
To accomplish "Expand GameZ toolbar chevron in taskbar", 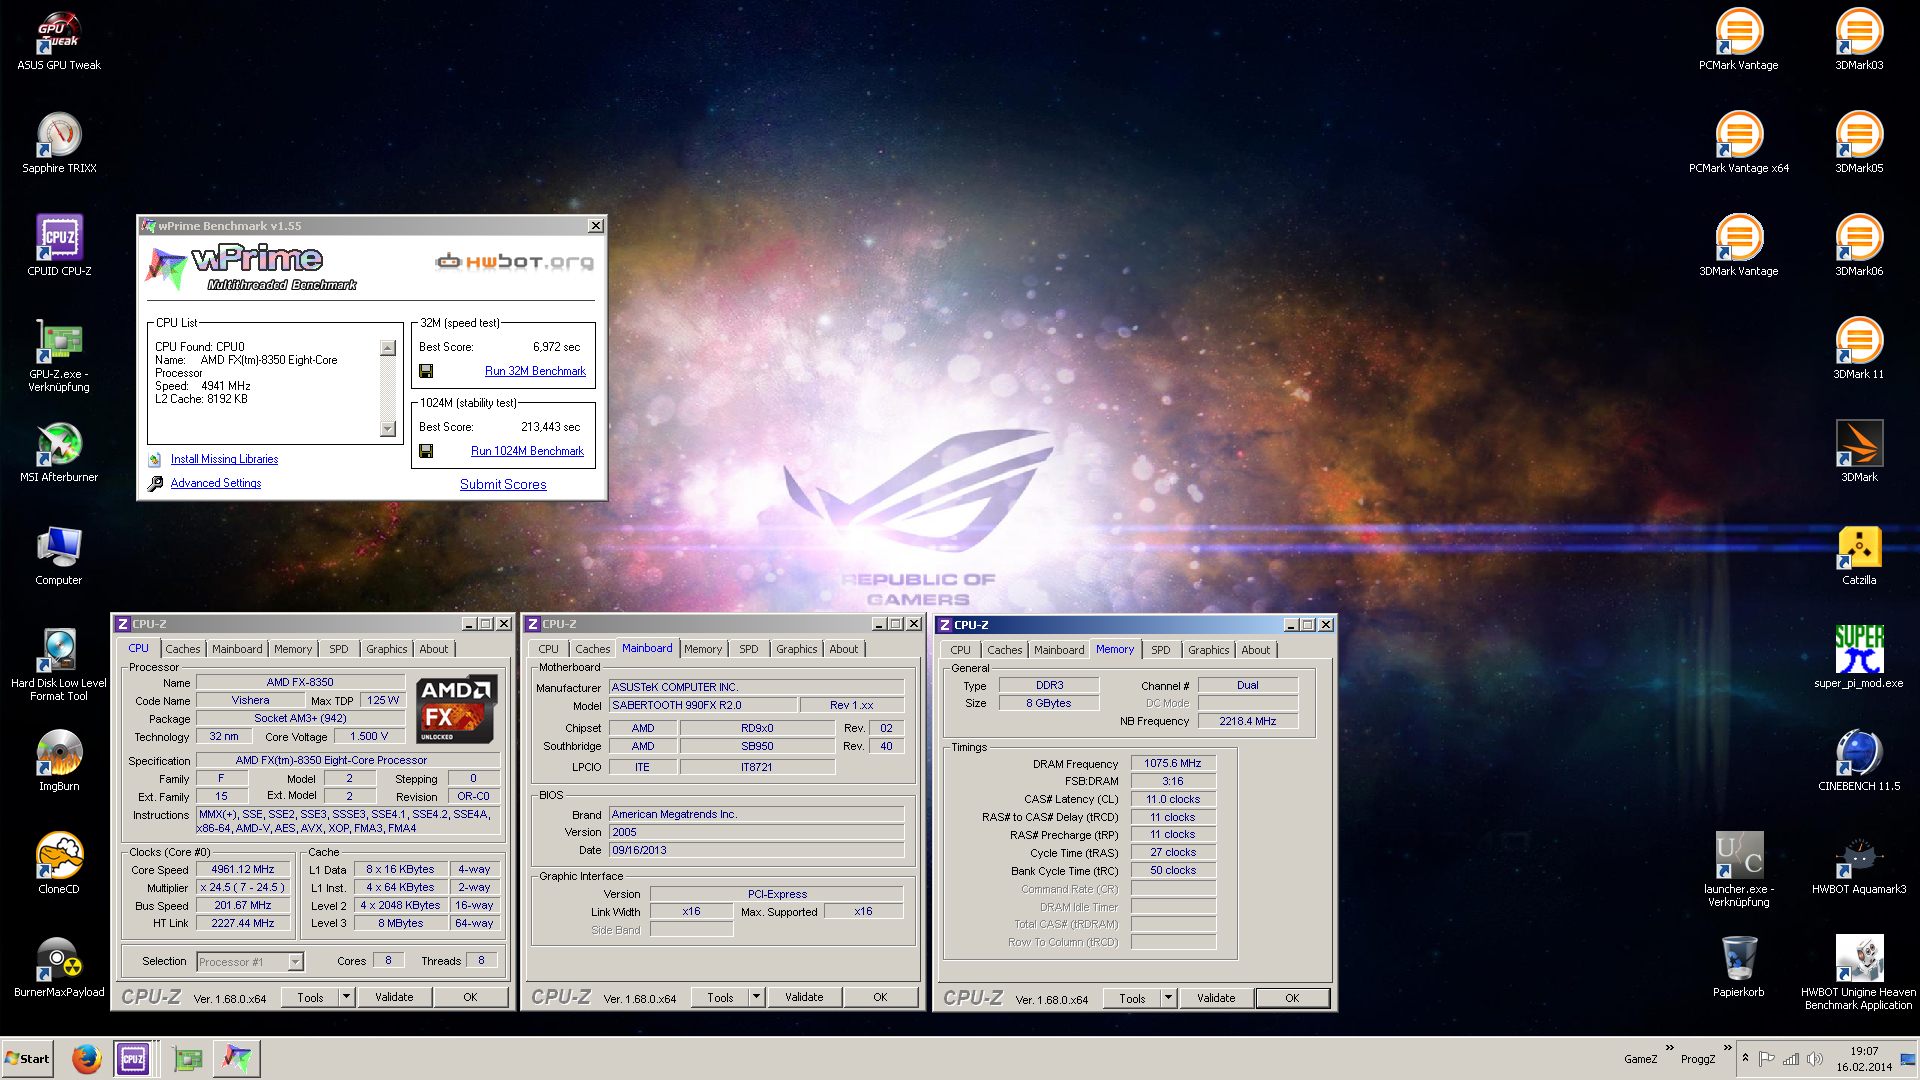I will (1669, 1048).
